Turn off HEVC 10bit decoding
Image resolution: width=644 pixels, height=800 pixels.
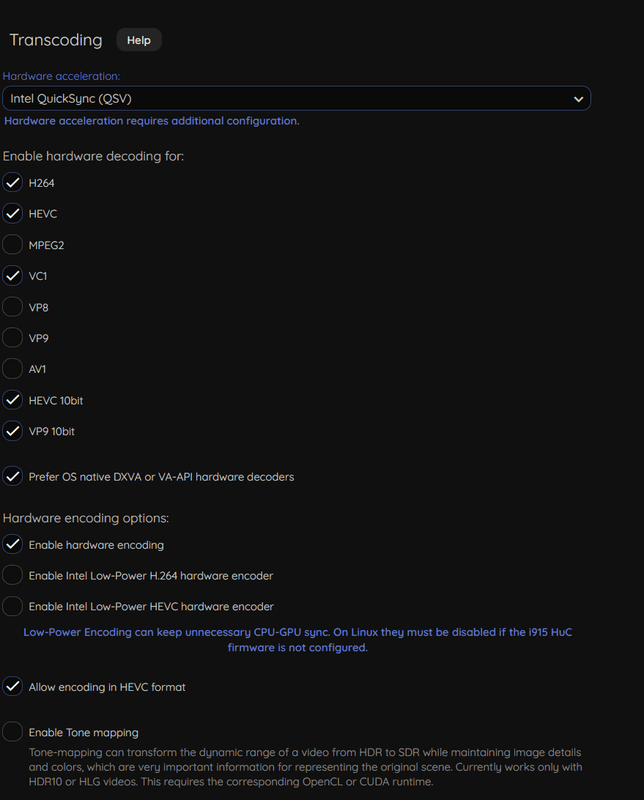click(x=13, y=400)
